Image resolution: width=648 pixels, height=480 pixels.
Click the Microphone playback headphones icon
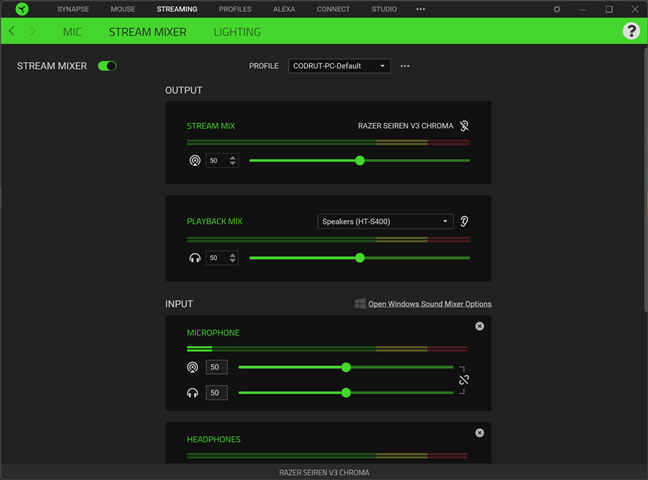pyautogui.click(x=192, y=393)
